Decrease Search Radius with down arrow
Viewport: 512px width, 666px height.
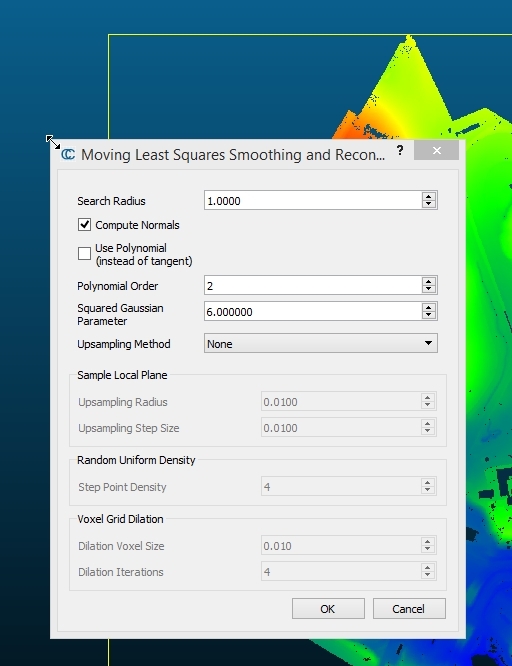coord(428,204)
